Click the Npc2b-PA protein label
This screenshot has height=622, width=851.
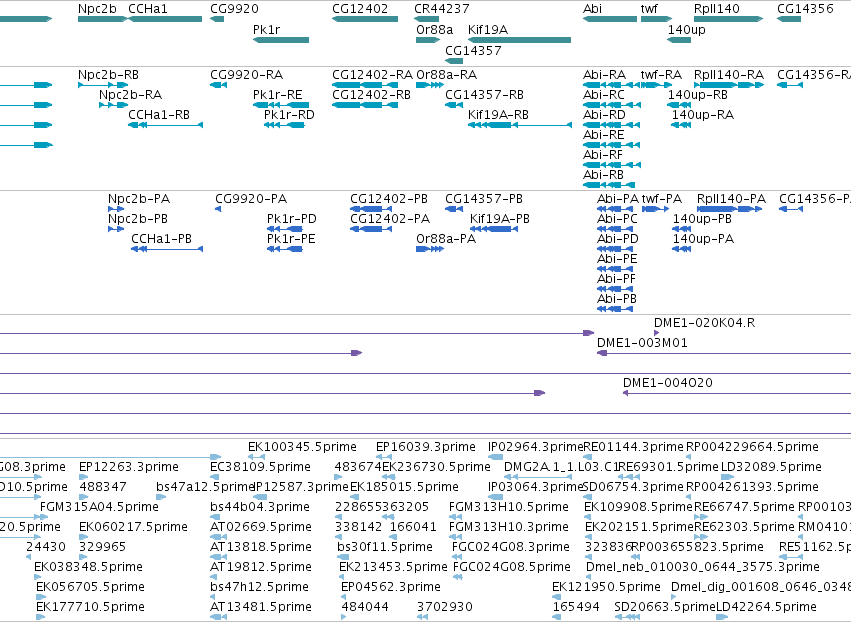(139, 199)
